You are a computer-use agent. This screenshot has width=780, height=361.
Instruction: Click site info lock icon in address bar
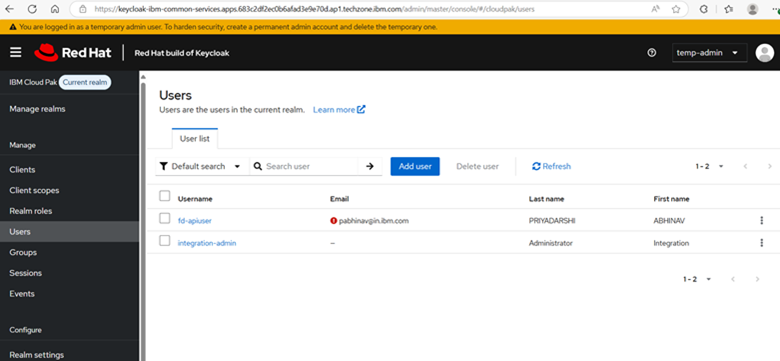point(83,9)
